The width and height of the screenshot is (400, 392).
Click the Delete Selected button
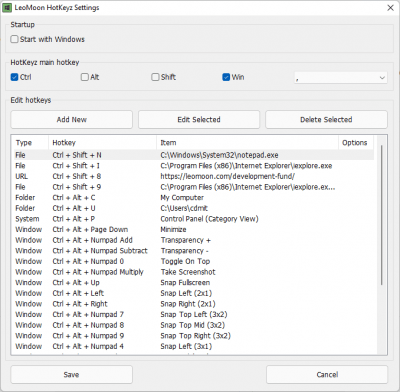[326, 120]
